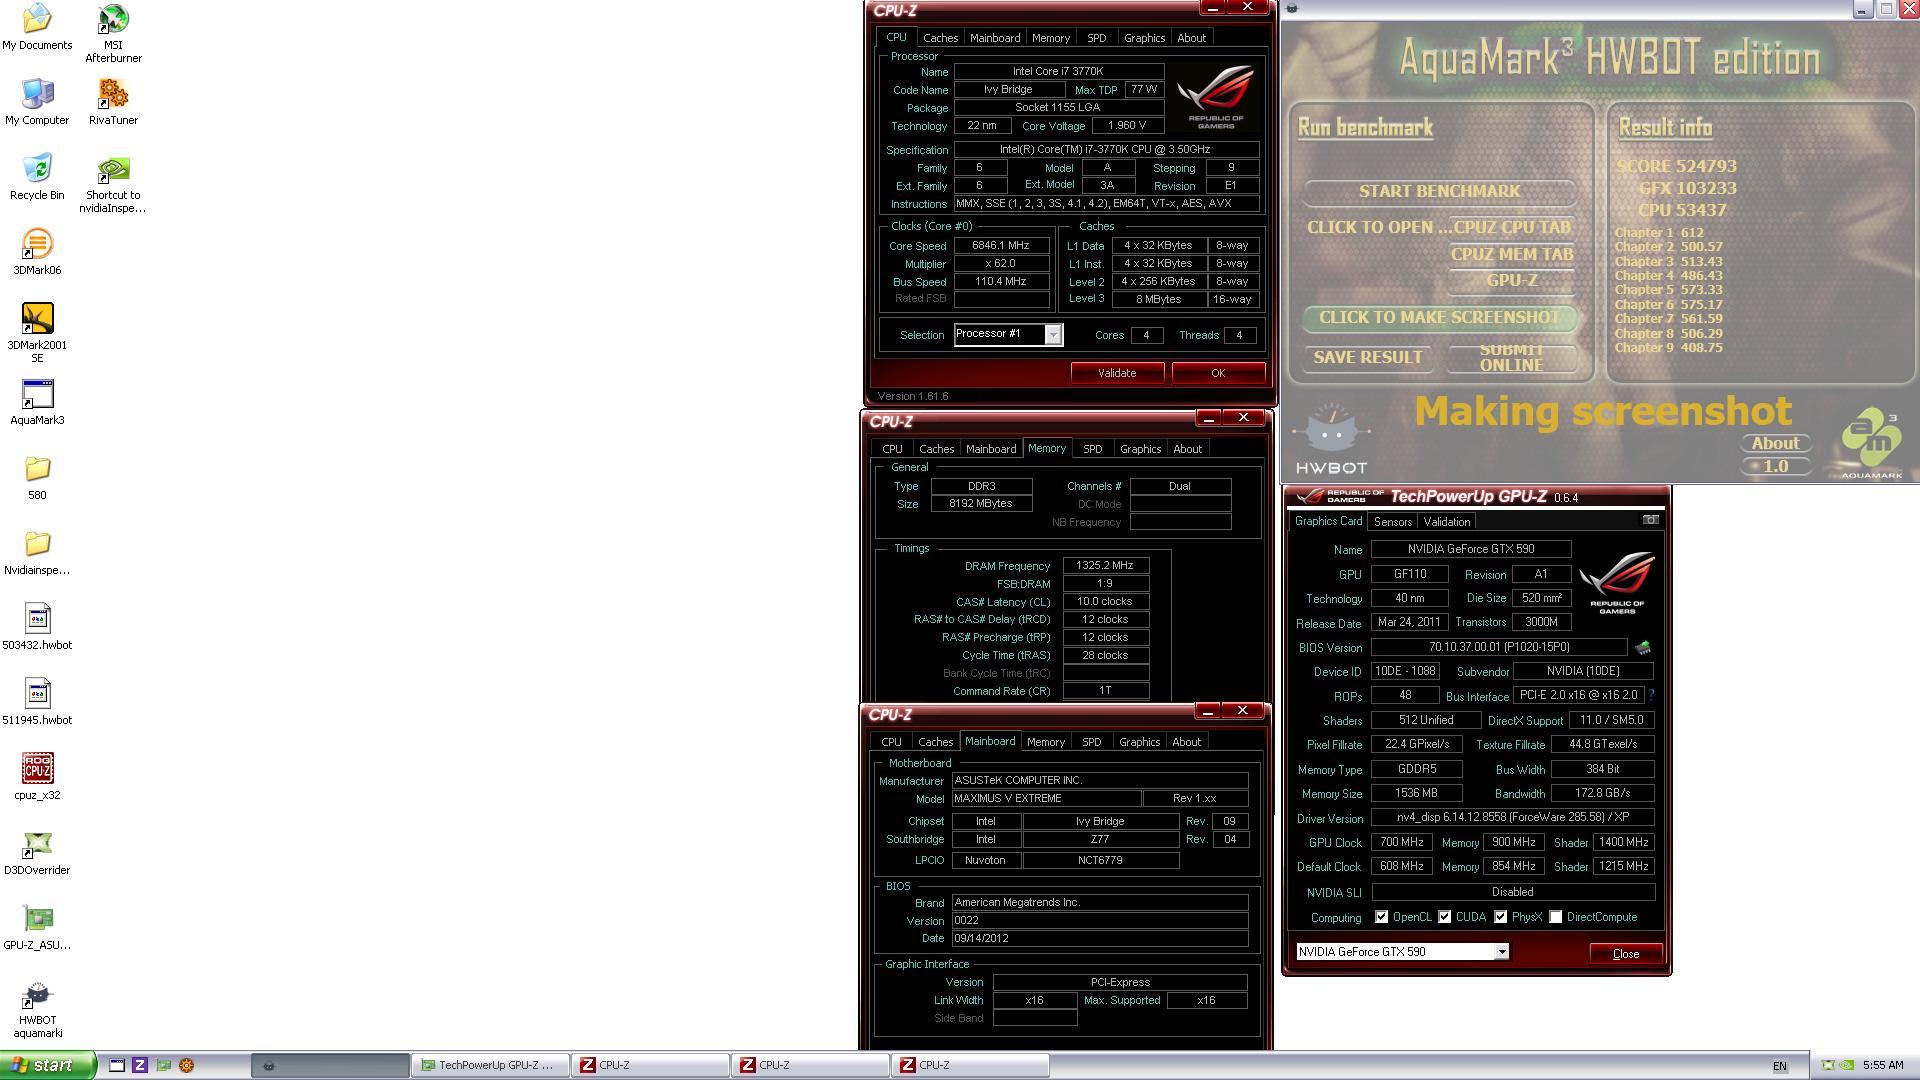Open MSI Afterburner desktop shortcut
This screenshot has width=1920, height=1080.
point(113,33)
